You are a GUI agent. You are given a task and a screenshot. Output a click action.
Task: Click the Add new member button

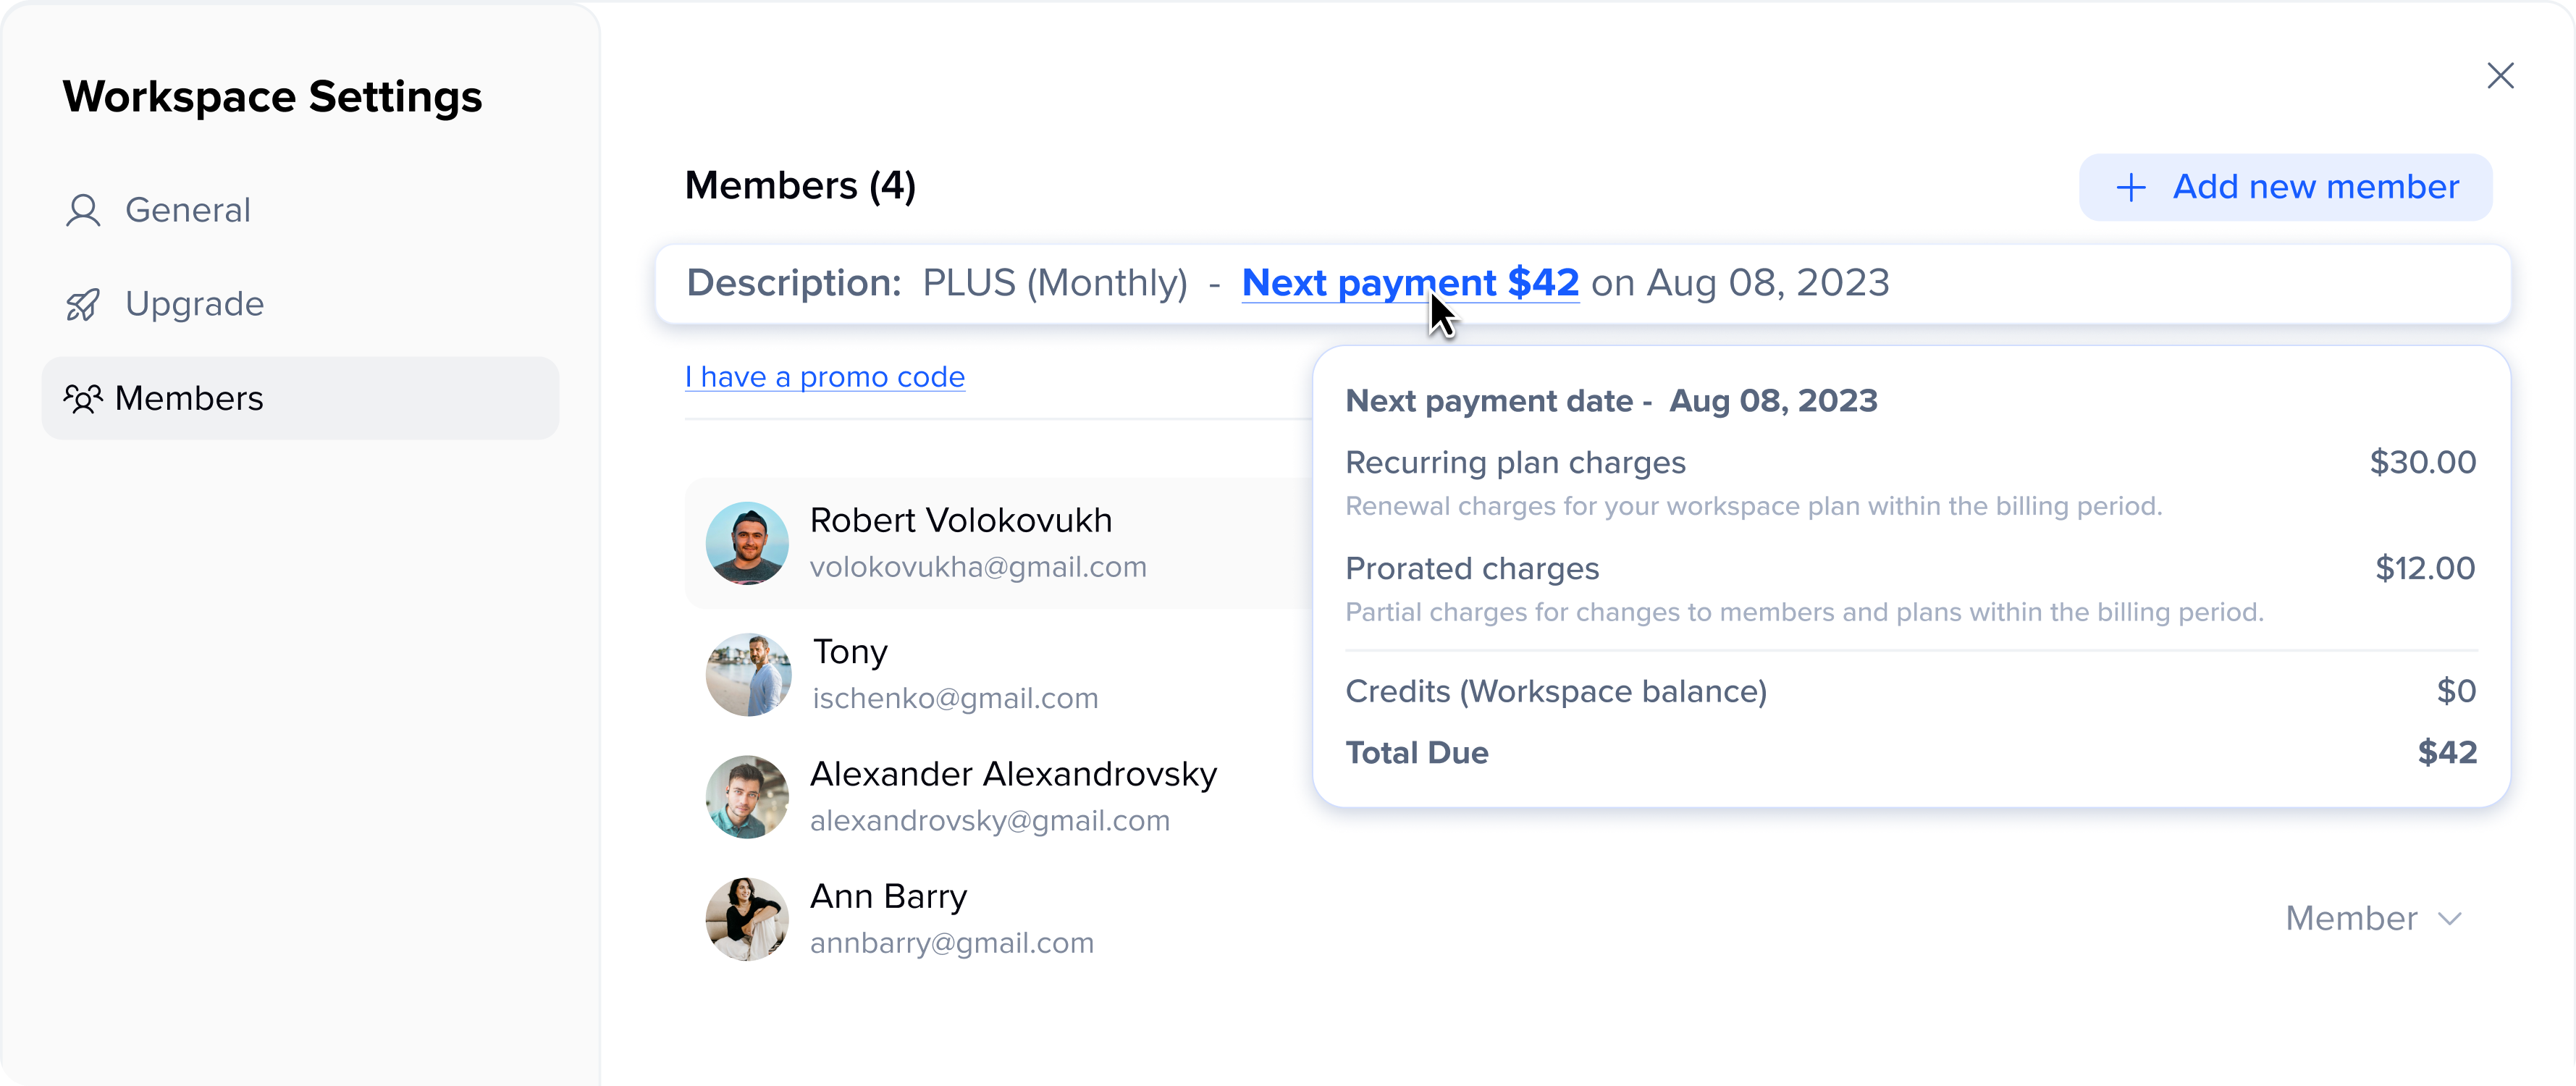tap(2285, 187)
